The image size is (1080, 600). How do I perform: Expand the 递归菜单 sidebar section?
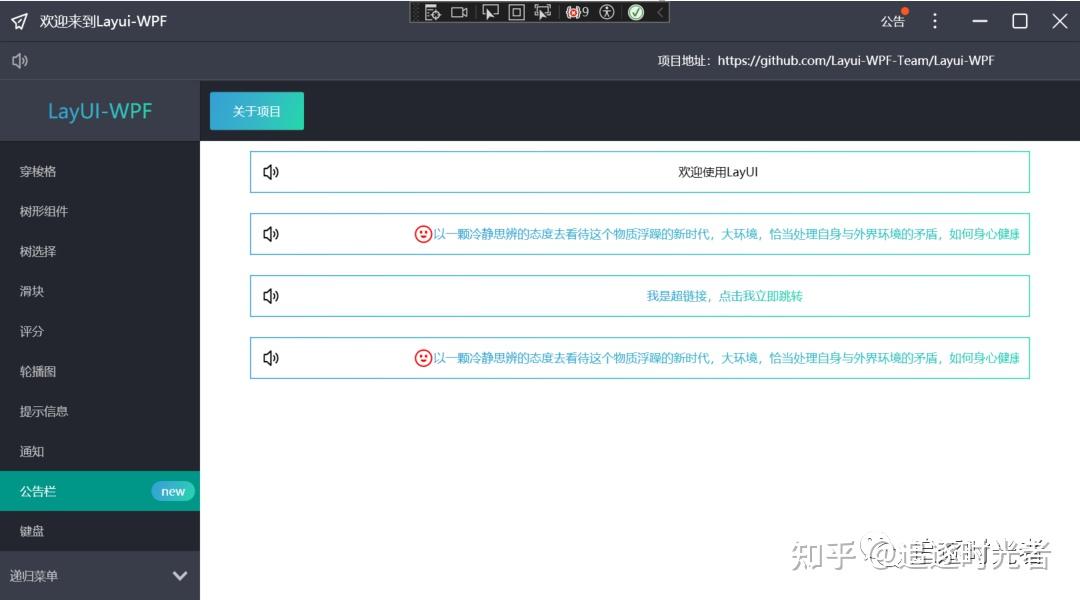(100, 575)
